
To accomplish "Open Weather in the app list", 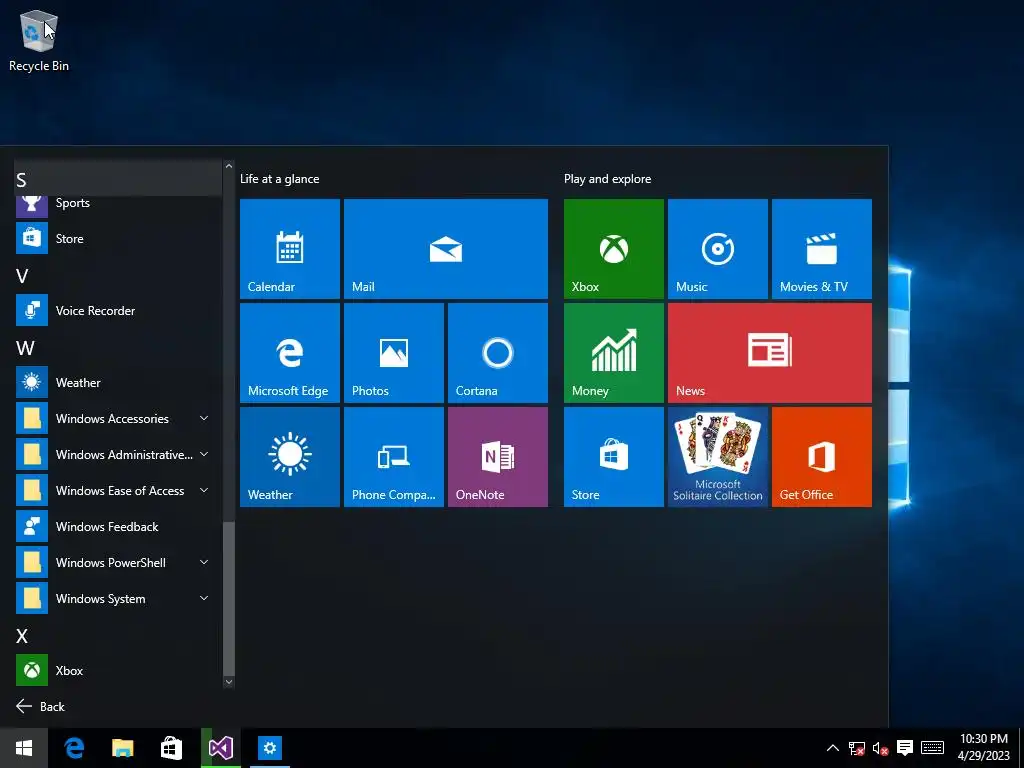I will point(118,383).
